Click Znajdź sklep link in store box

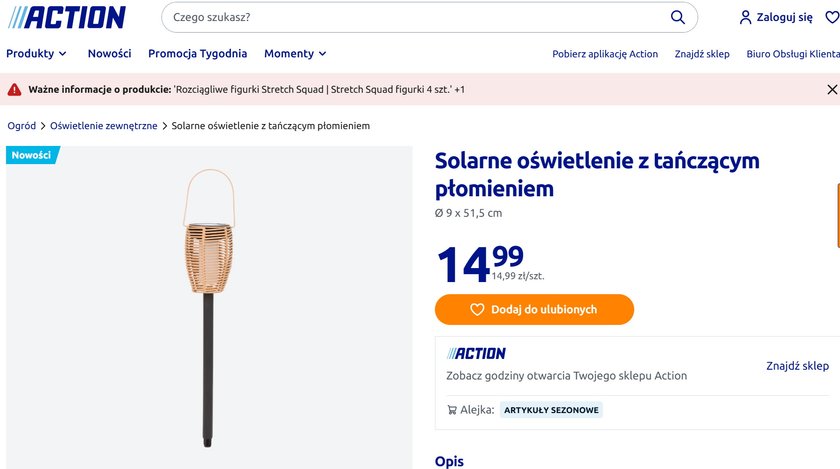click(797, 366)
